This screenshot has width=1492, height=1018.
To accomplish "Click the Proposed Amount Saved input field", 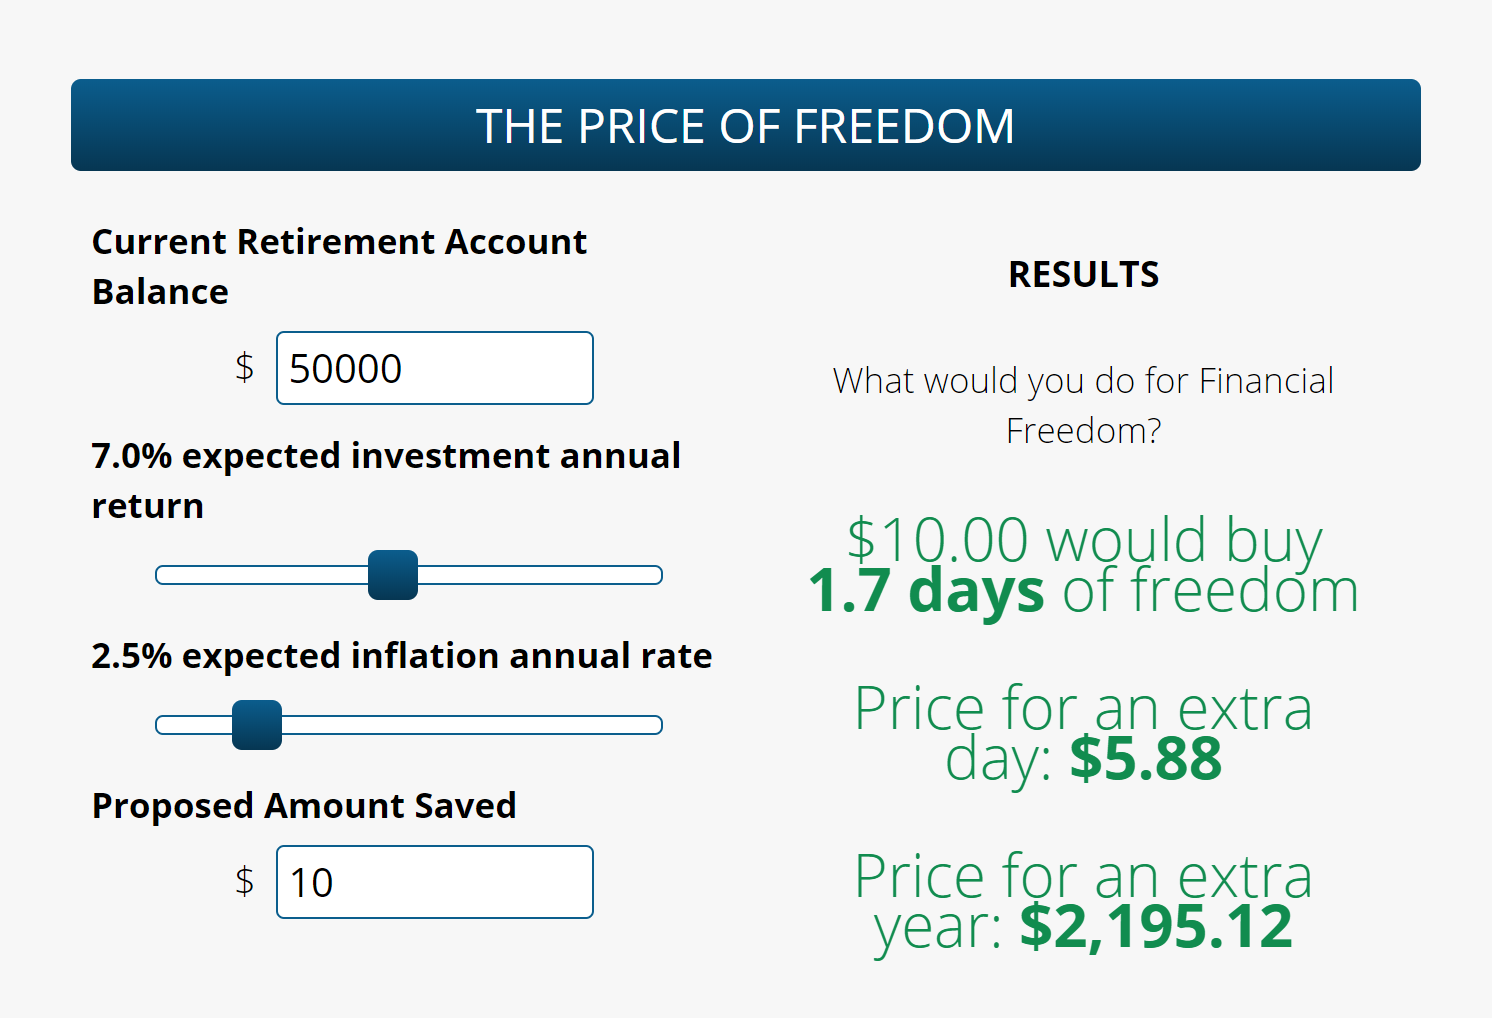I will (434, 882).
